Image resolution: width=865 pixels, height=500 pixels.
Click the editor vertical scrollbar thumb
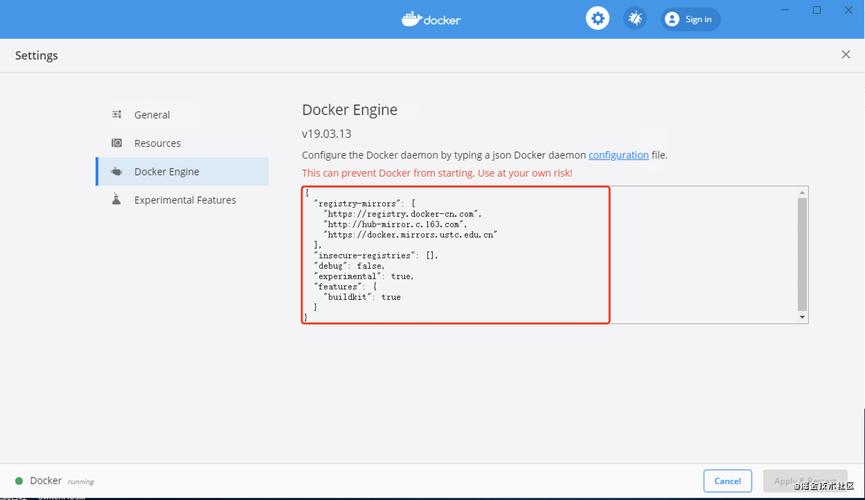coord(802,254)
